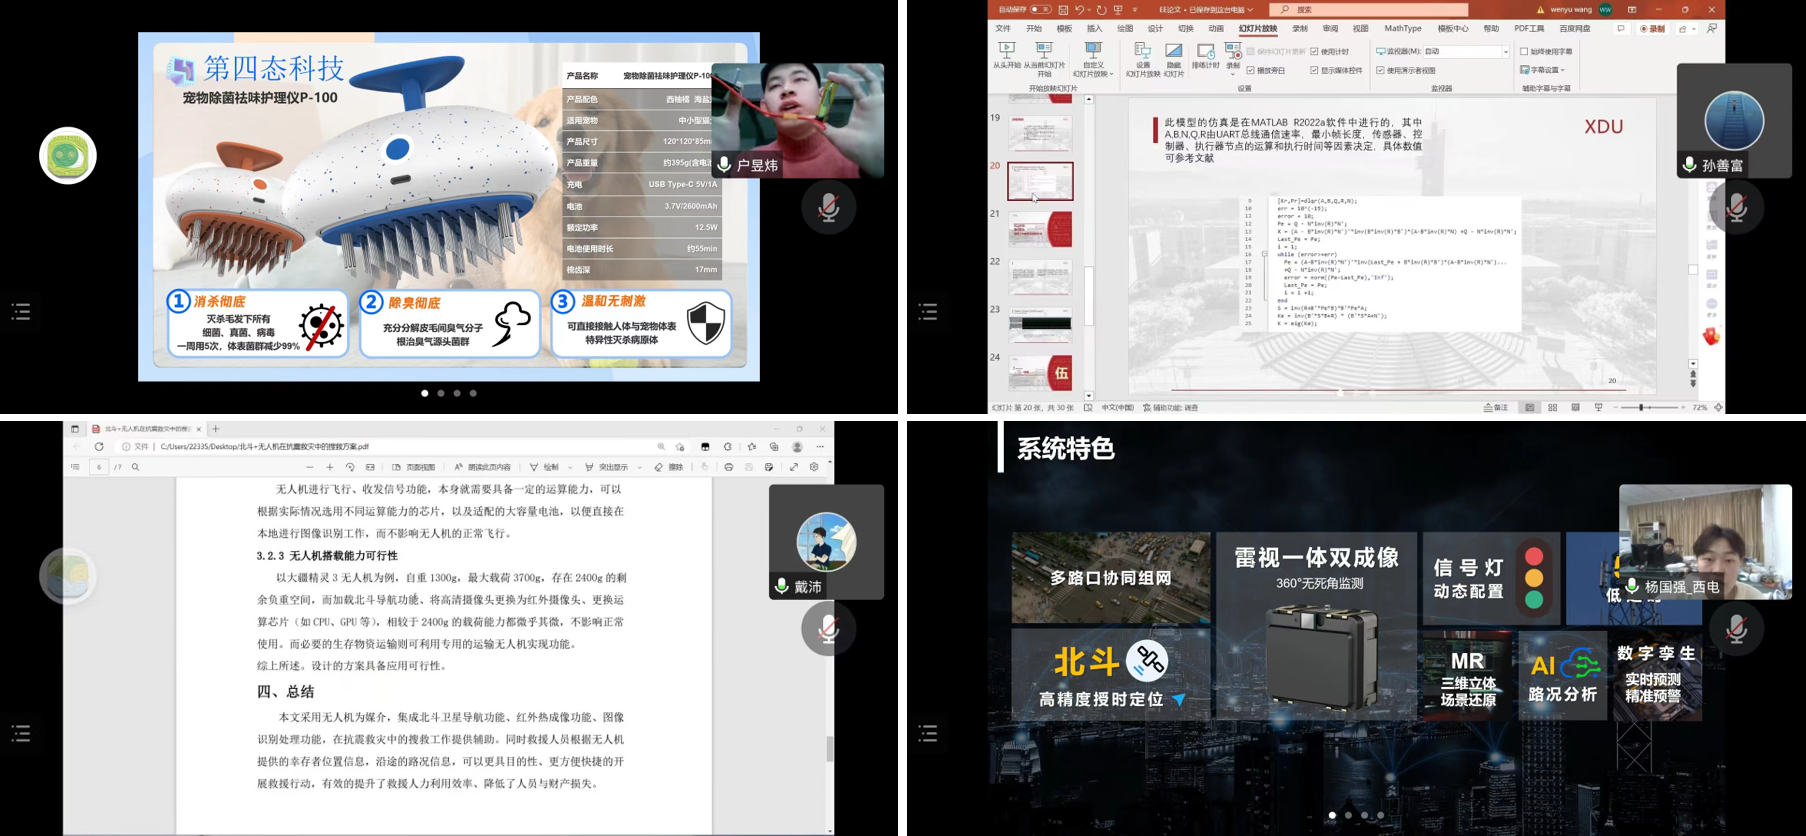Select slide 22 thumbnail
This screenshot has height=836, width=1806.
1040,277
